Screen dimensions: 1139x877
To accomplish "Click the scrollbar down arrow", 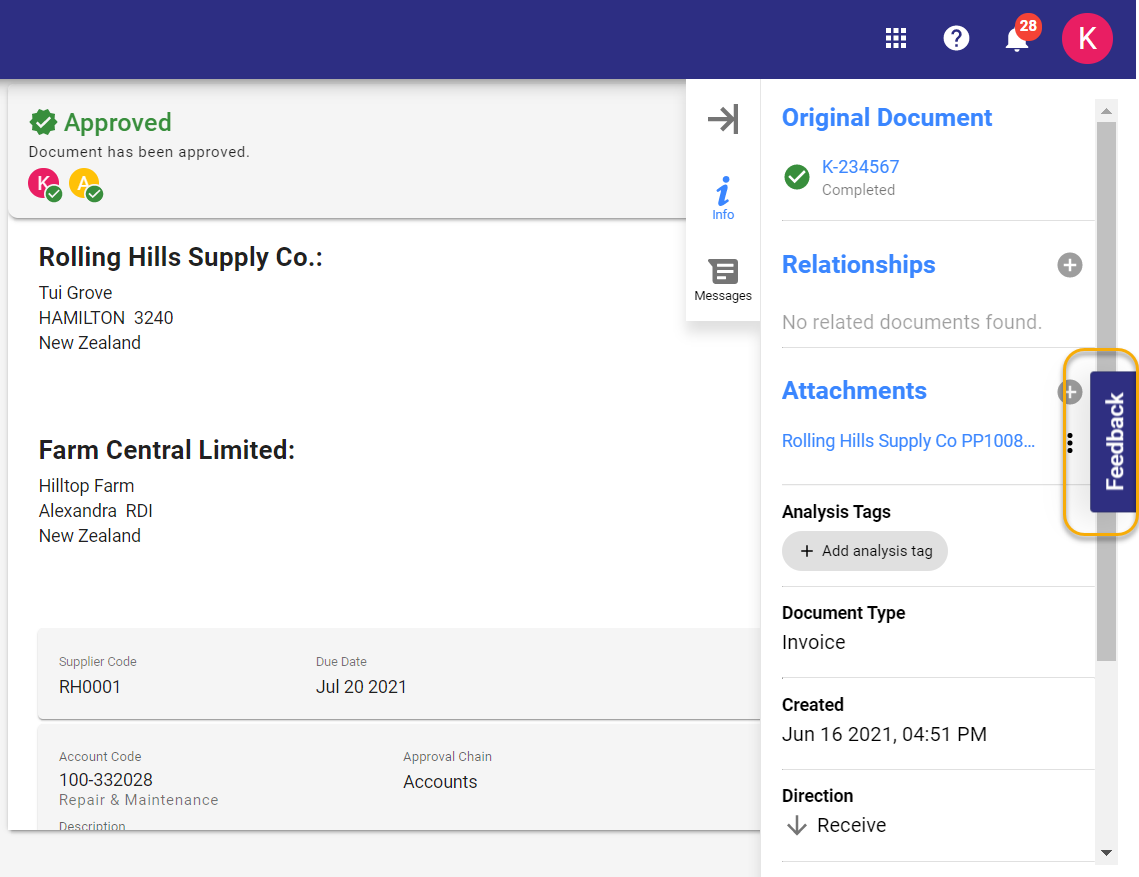I will [x=1106, y=853].
